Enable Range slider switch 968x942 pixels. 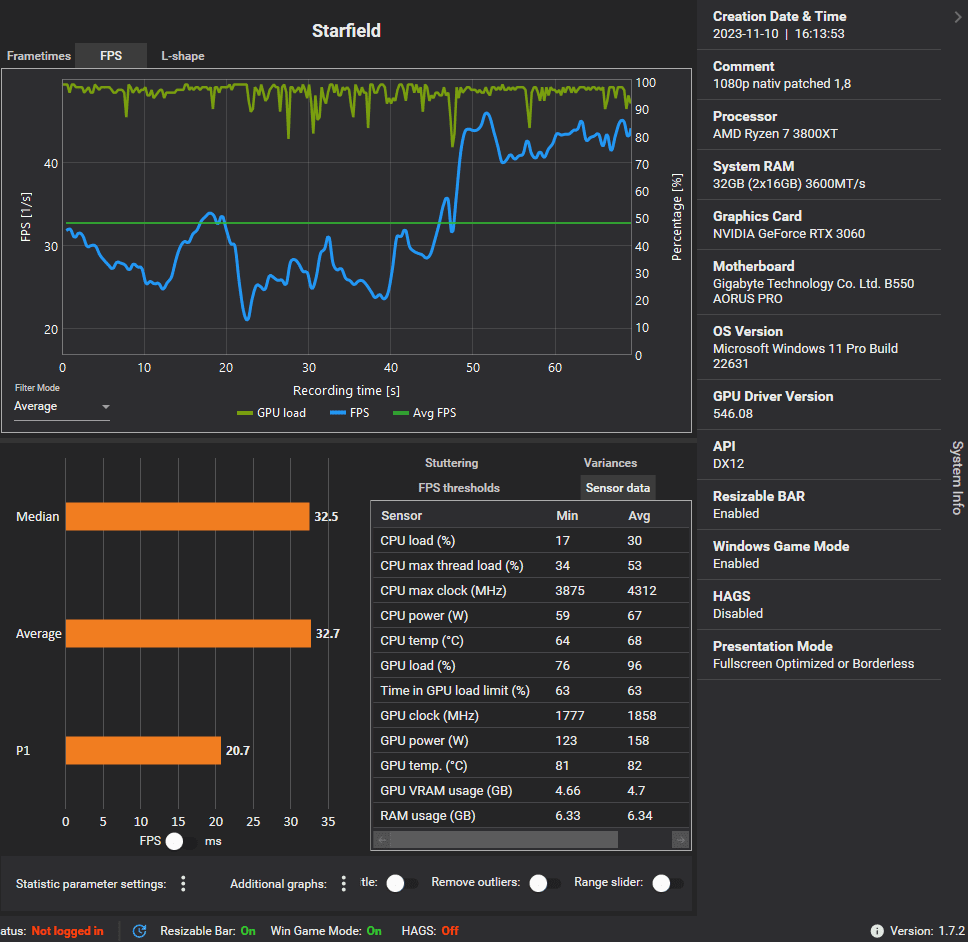pyautogui.click(x=668, y=883)
